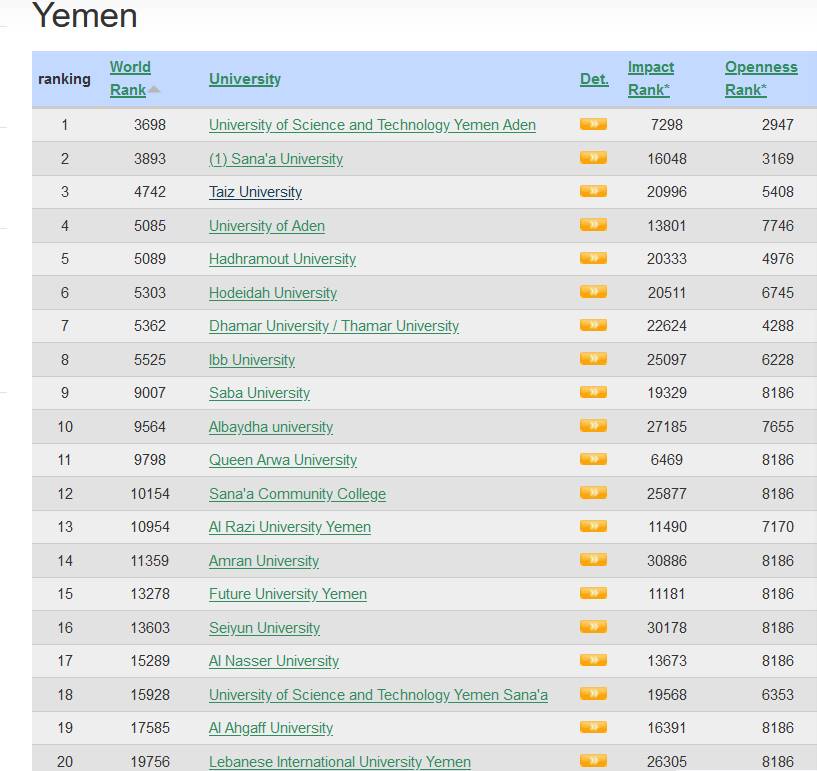
Task: Open details icon for Lebanese International University Yemen
Action: click(x=593, y=761)
